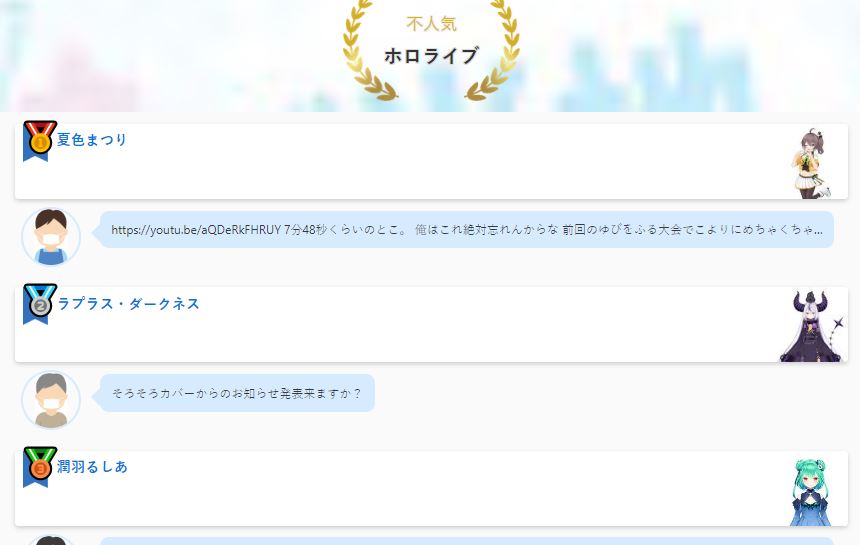
Task: Click the 不人気 label in the laurel wreath
Action: coord(431,24)
